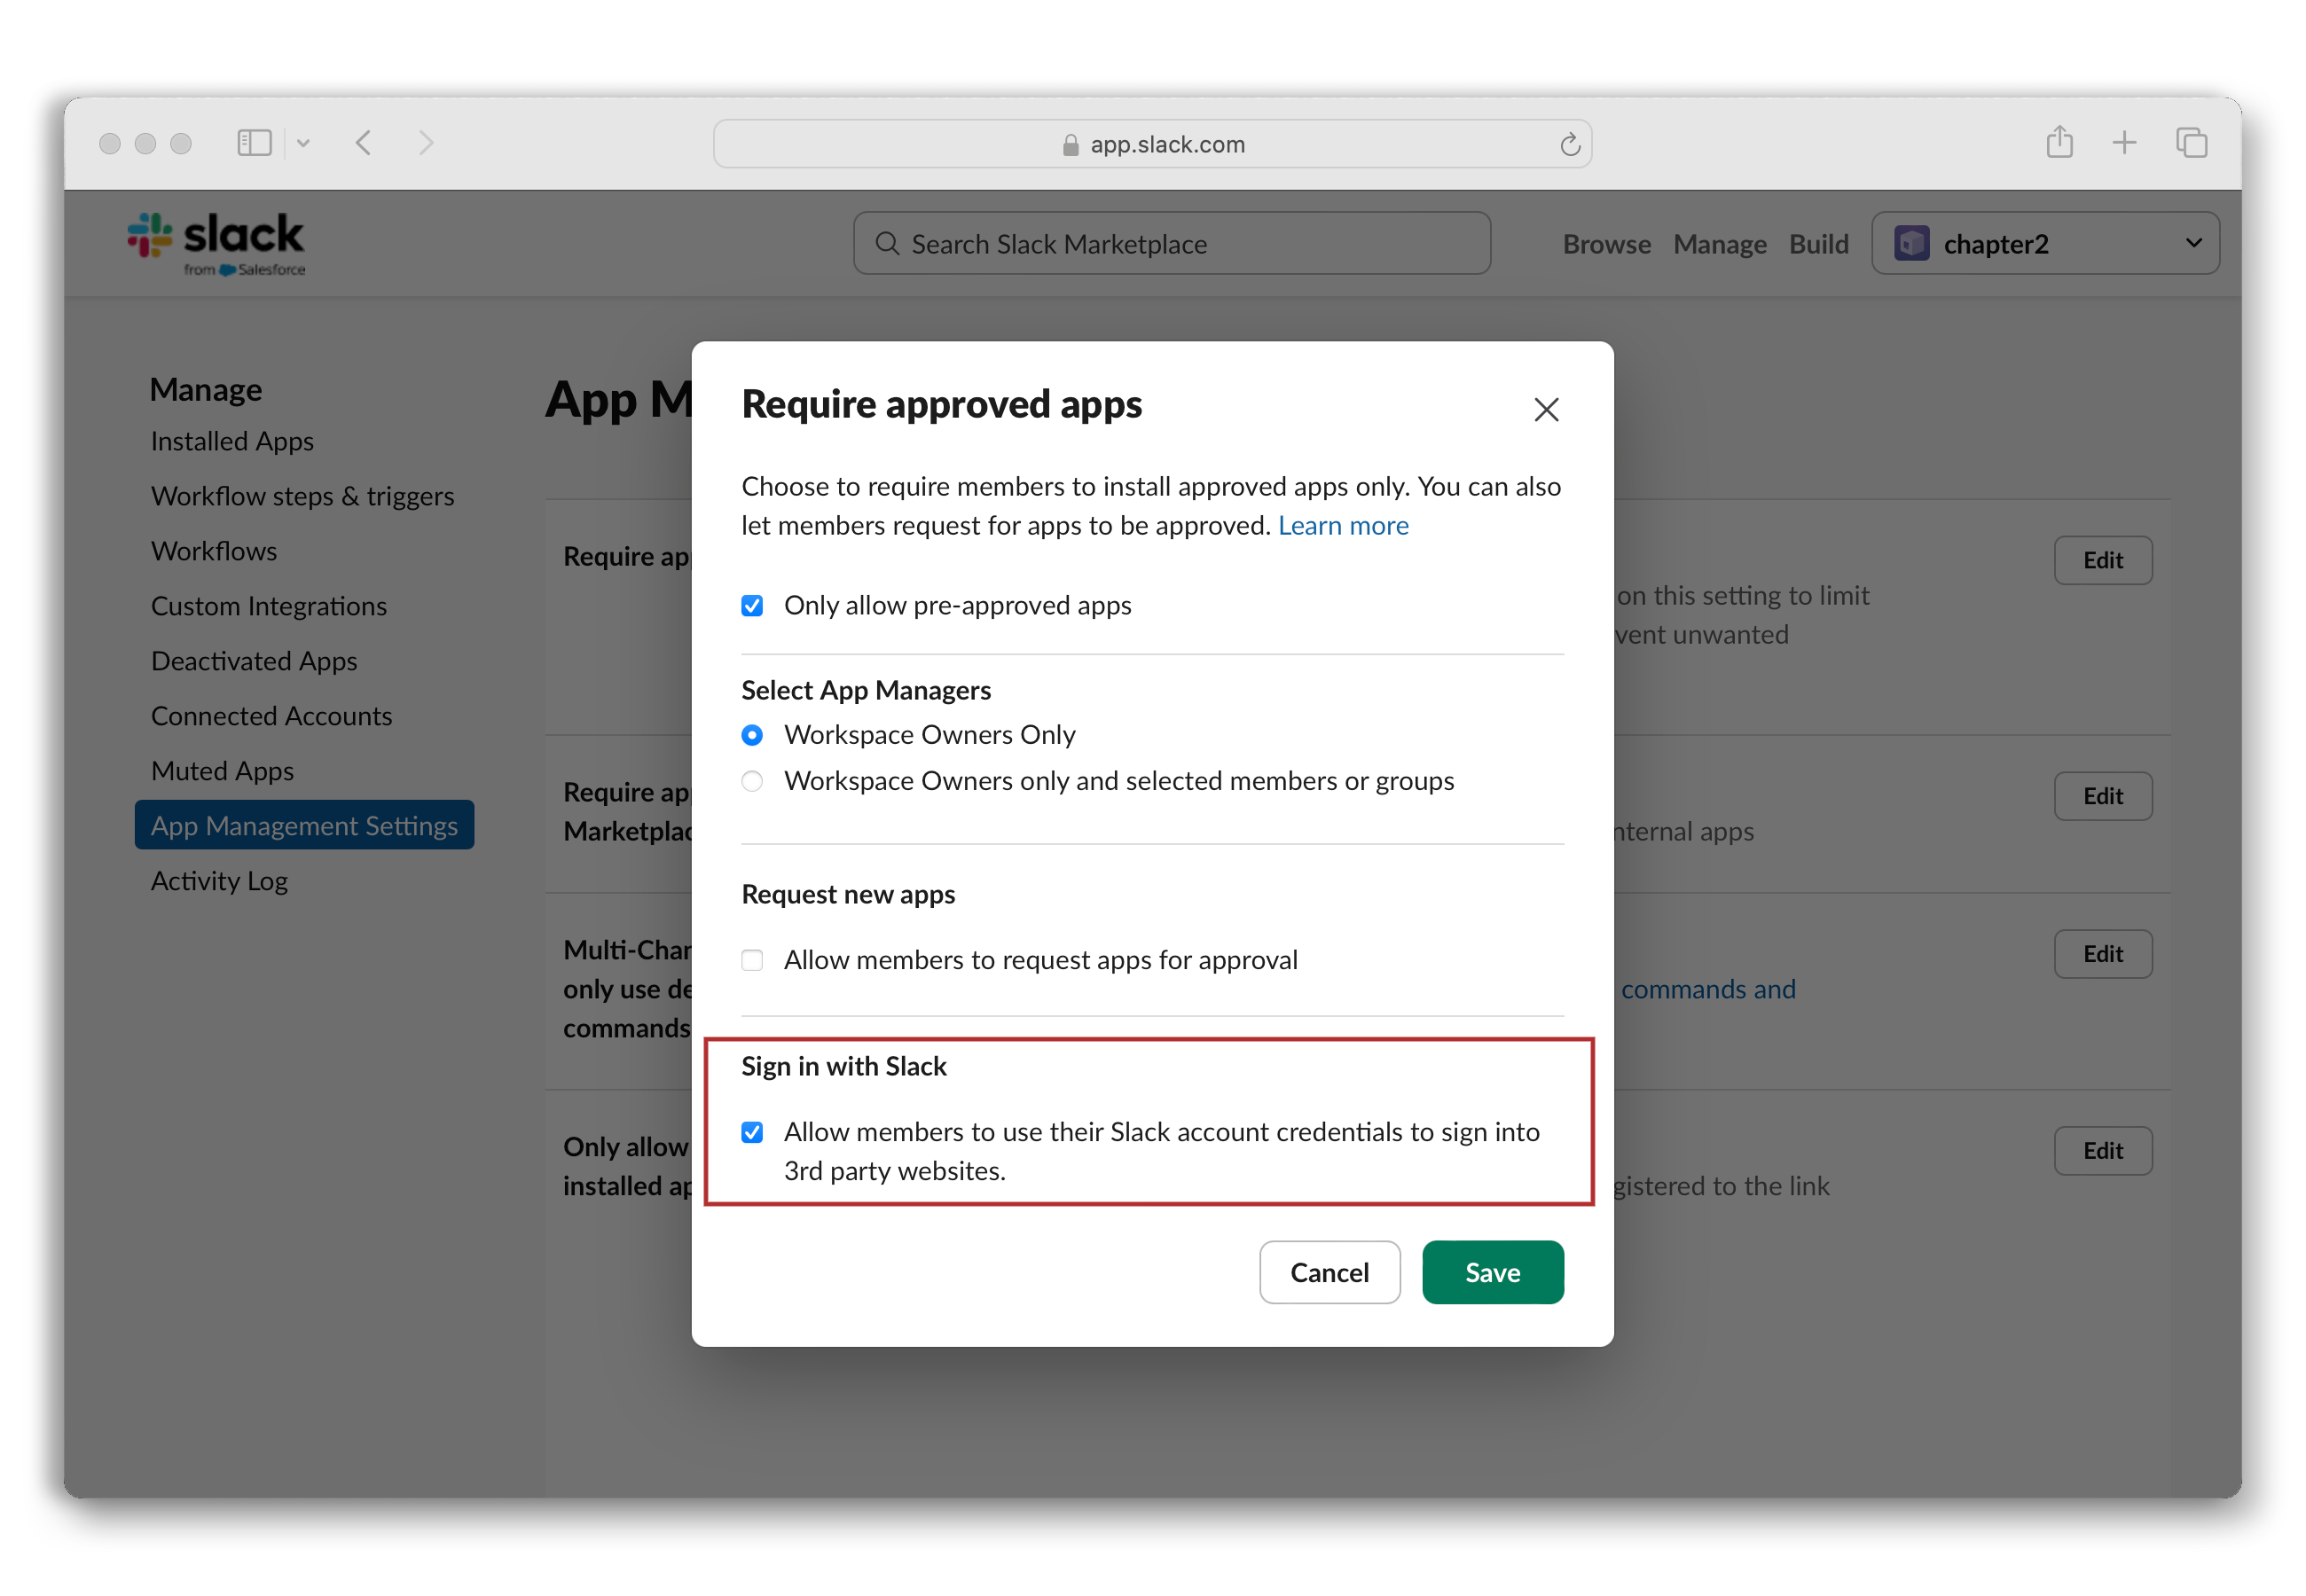Open the Manage menu in header
The width and height of the screenshot is (2306, 1596).
[x=1719, y=244]
